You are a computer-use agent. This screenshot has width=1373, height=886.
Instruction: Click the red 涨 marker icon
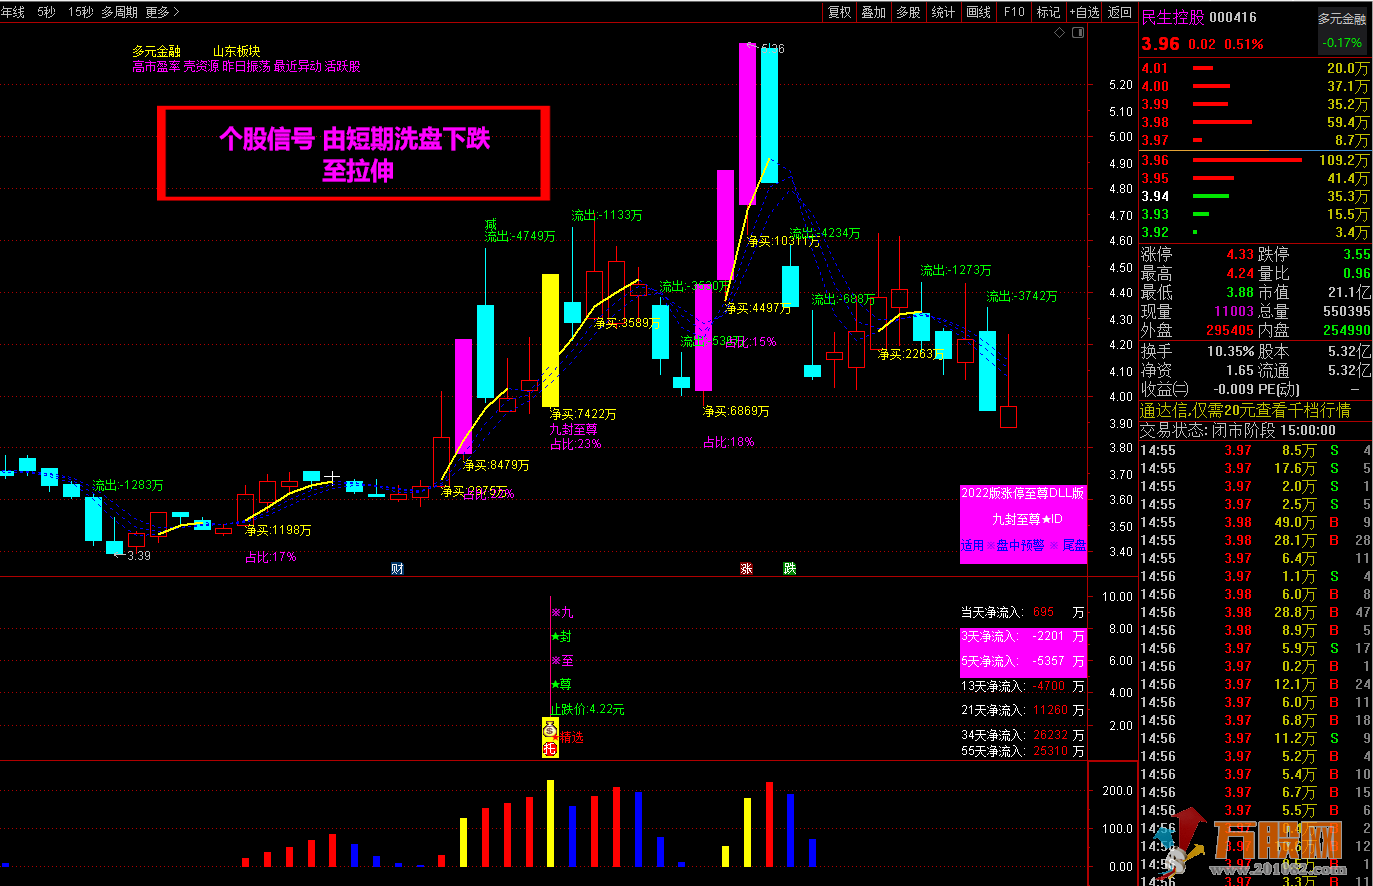coord(746,569)
